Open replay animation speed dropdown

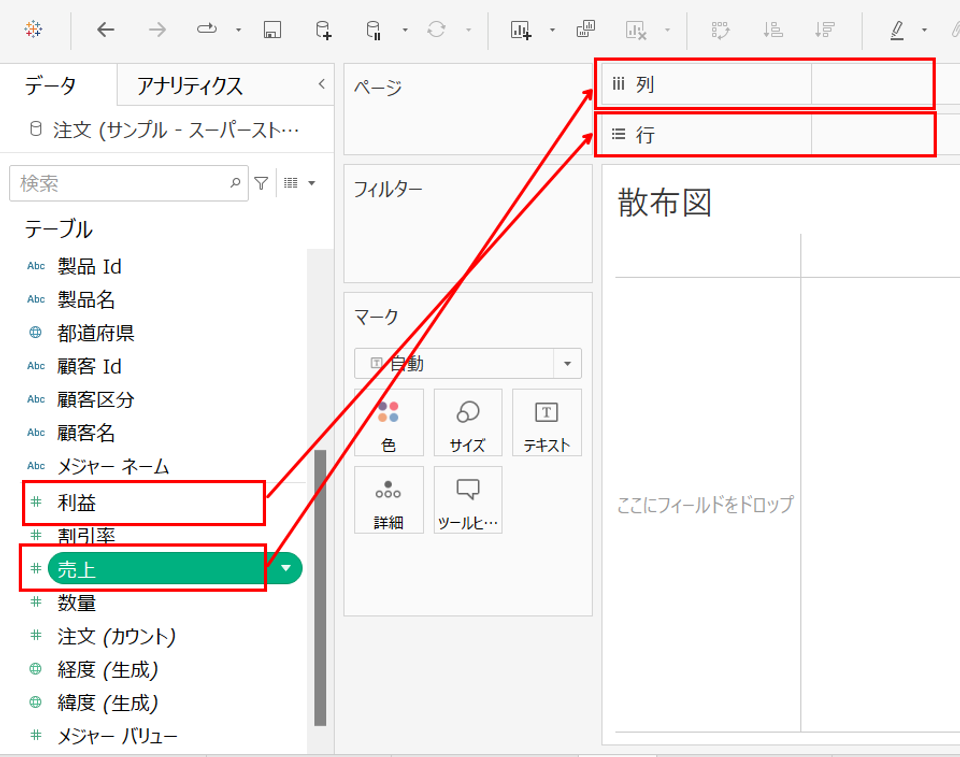(x=238, y=29)
